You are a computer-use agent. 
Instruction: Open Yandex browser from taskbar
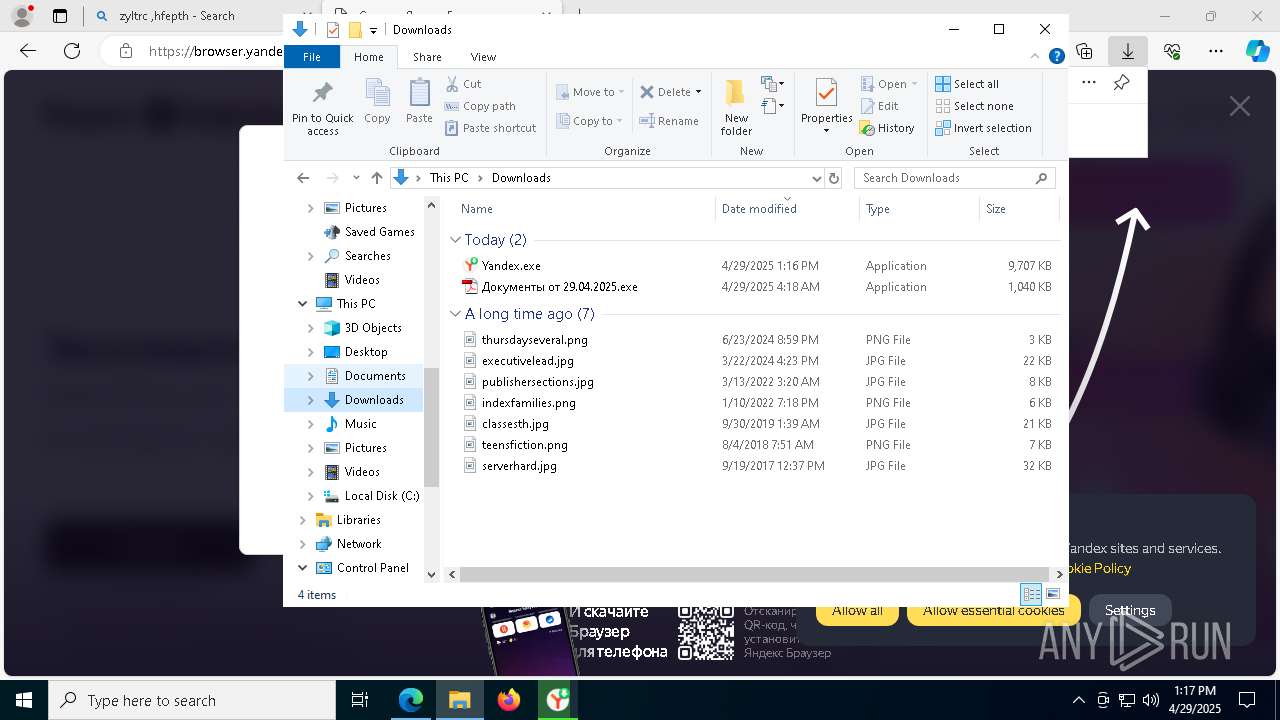click(557, 700)
